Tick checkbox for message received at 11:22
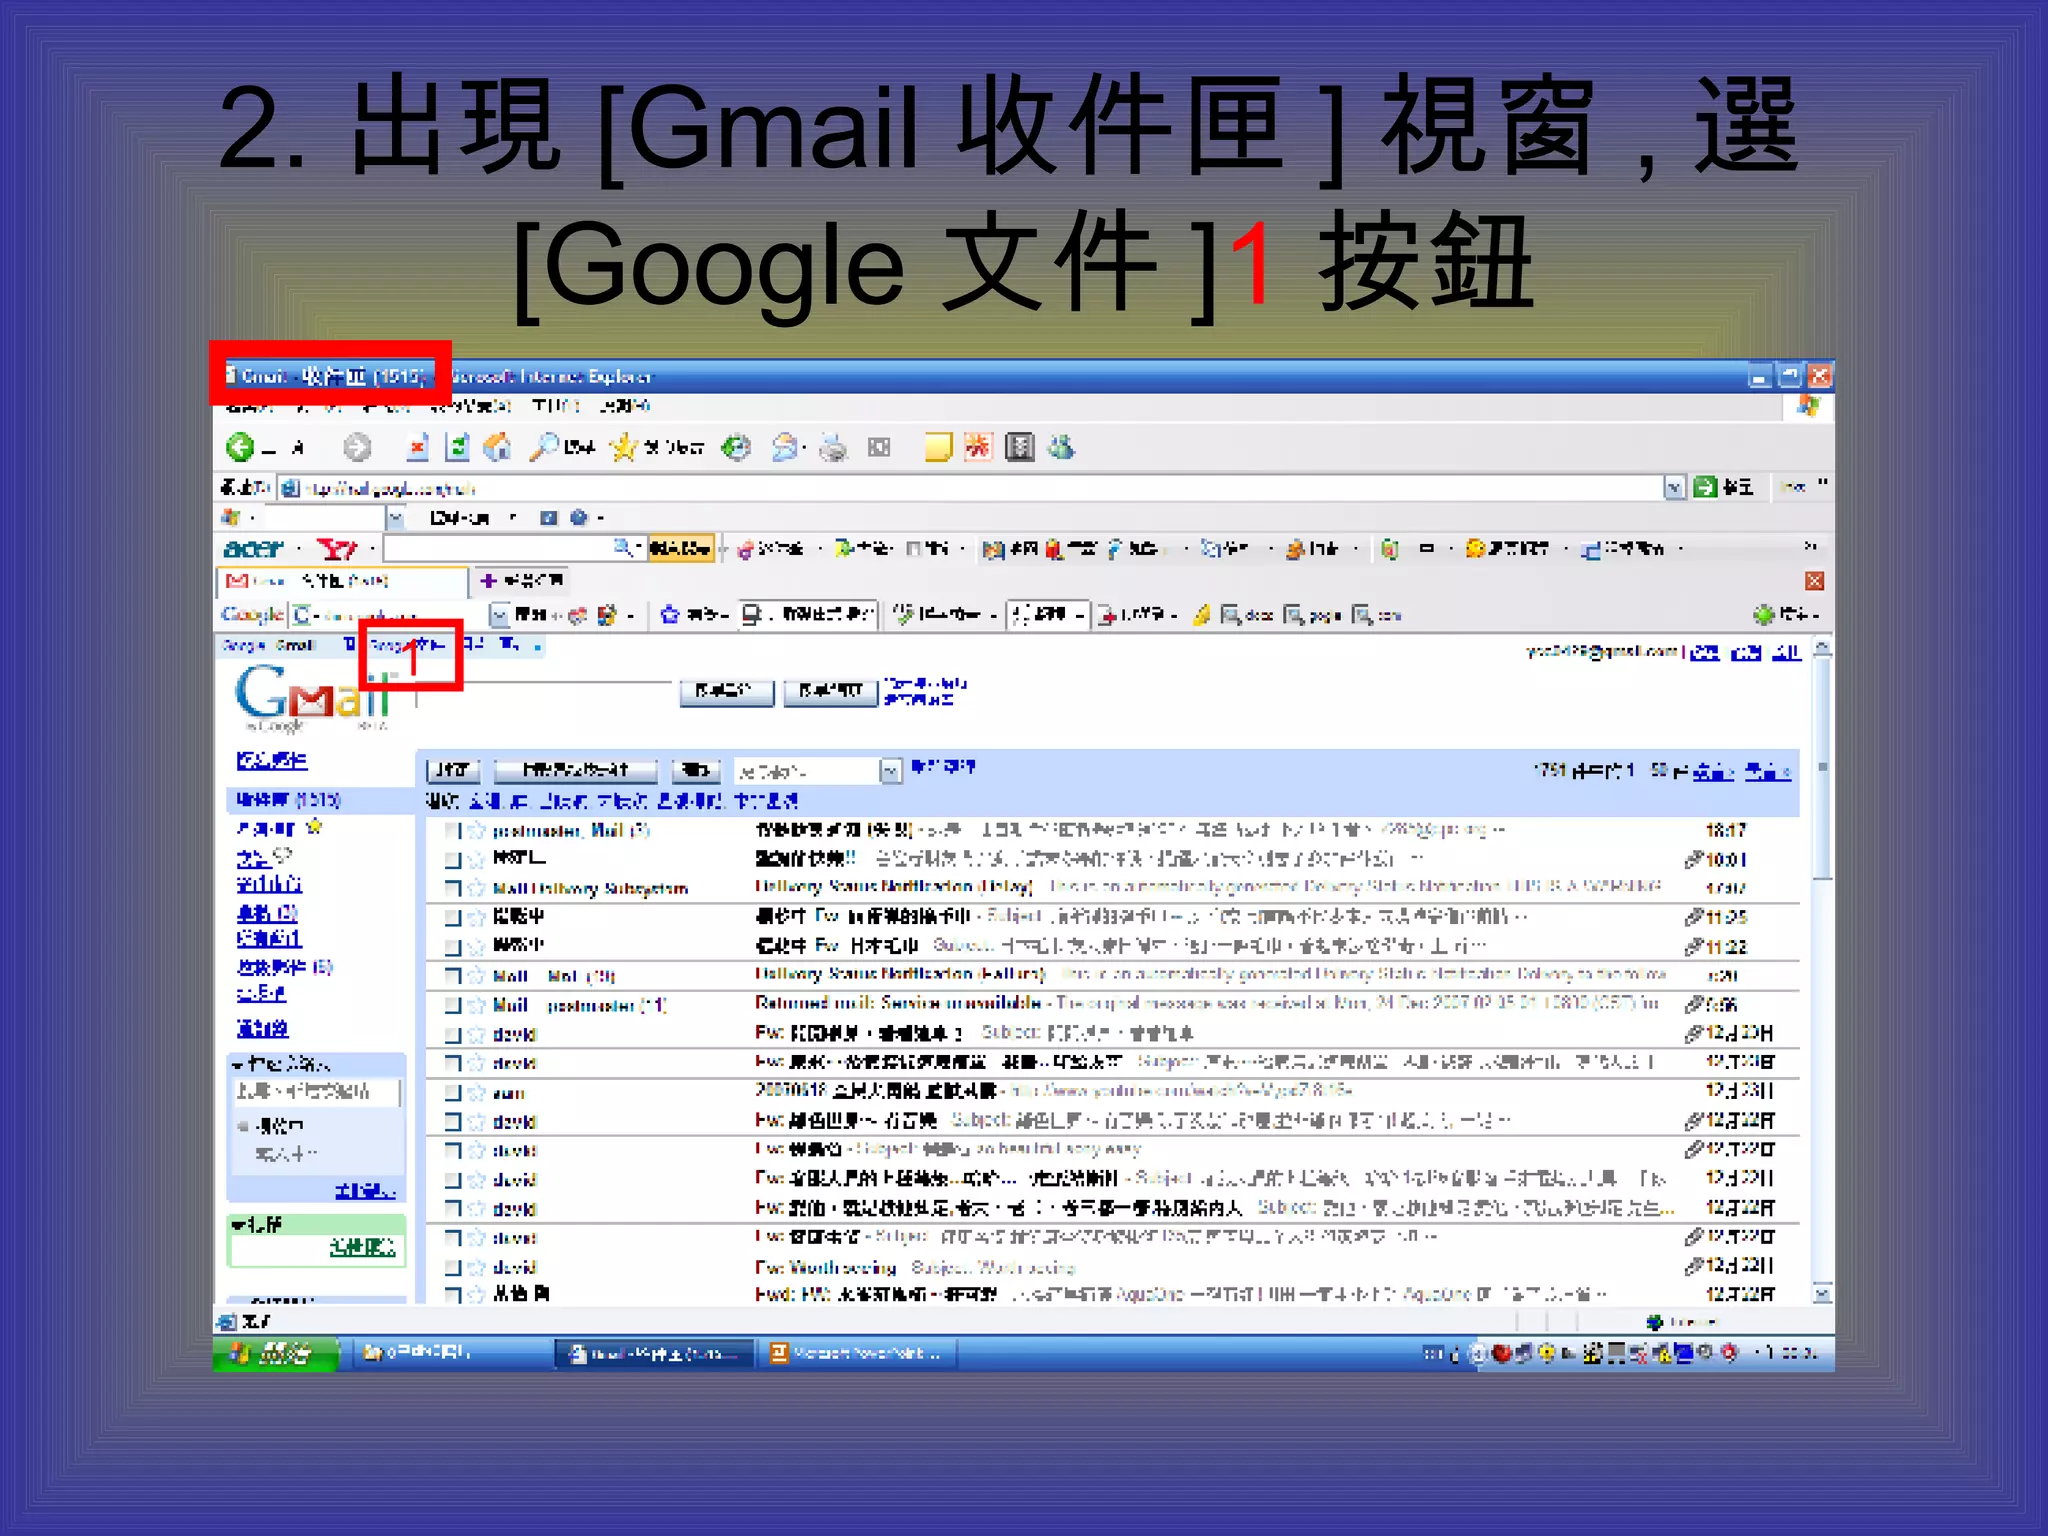Screen dimensions: 2048x1536 (452, 946)
